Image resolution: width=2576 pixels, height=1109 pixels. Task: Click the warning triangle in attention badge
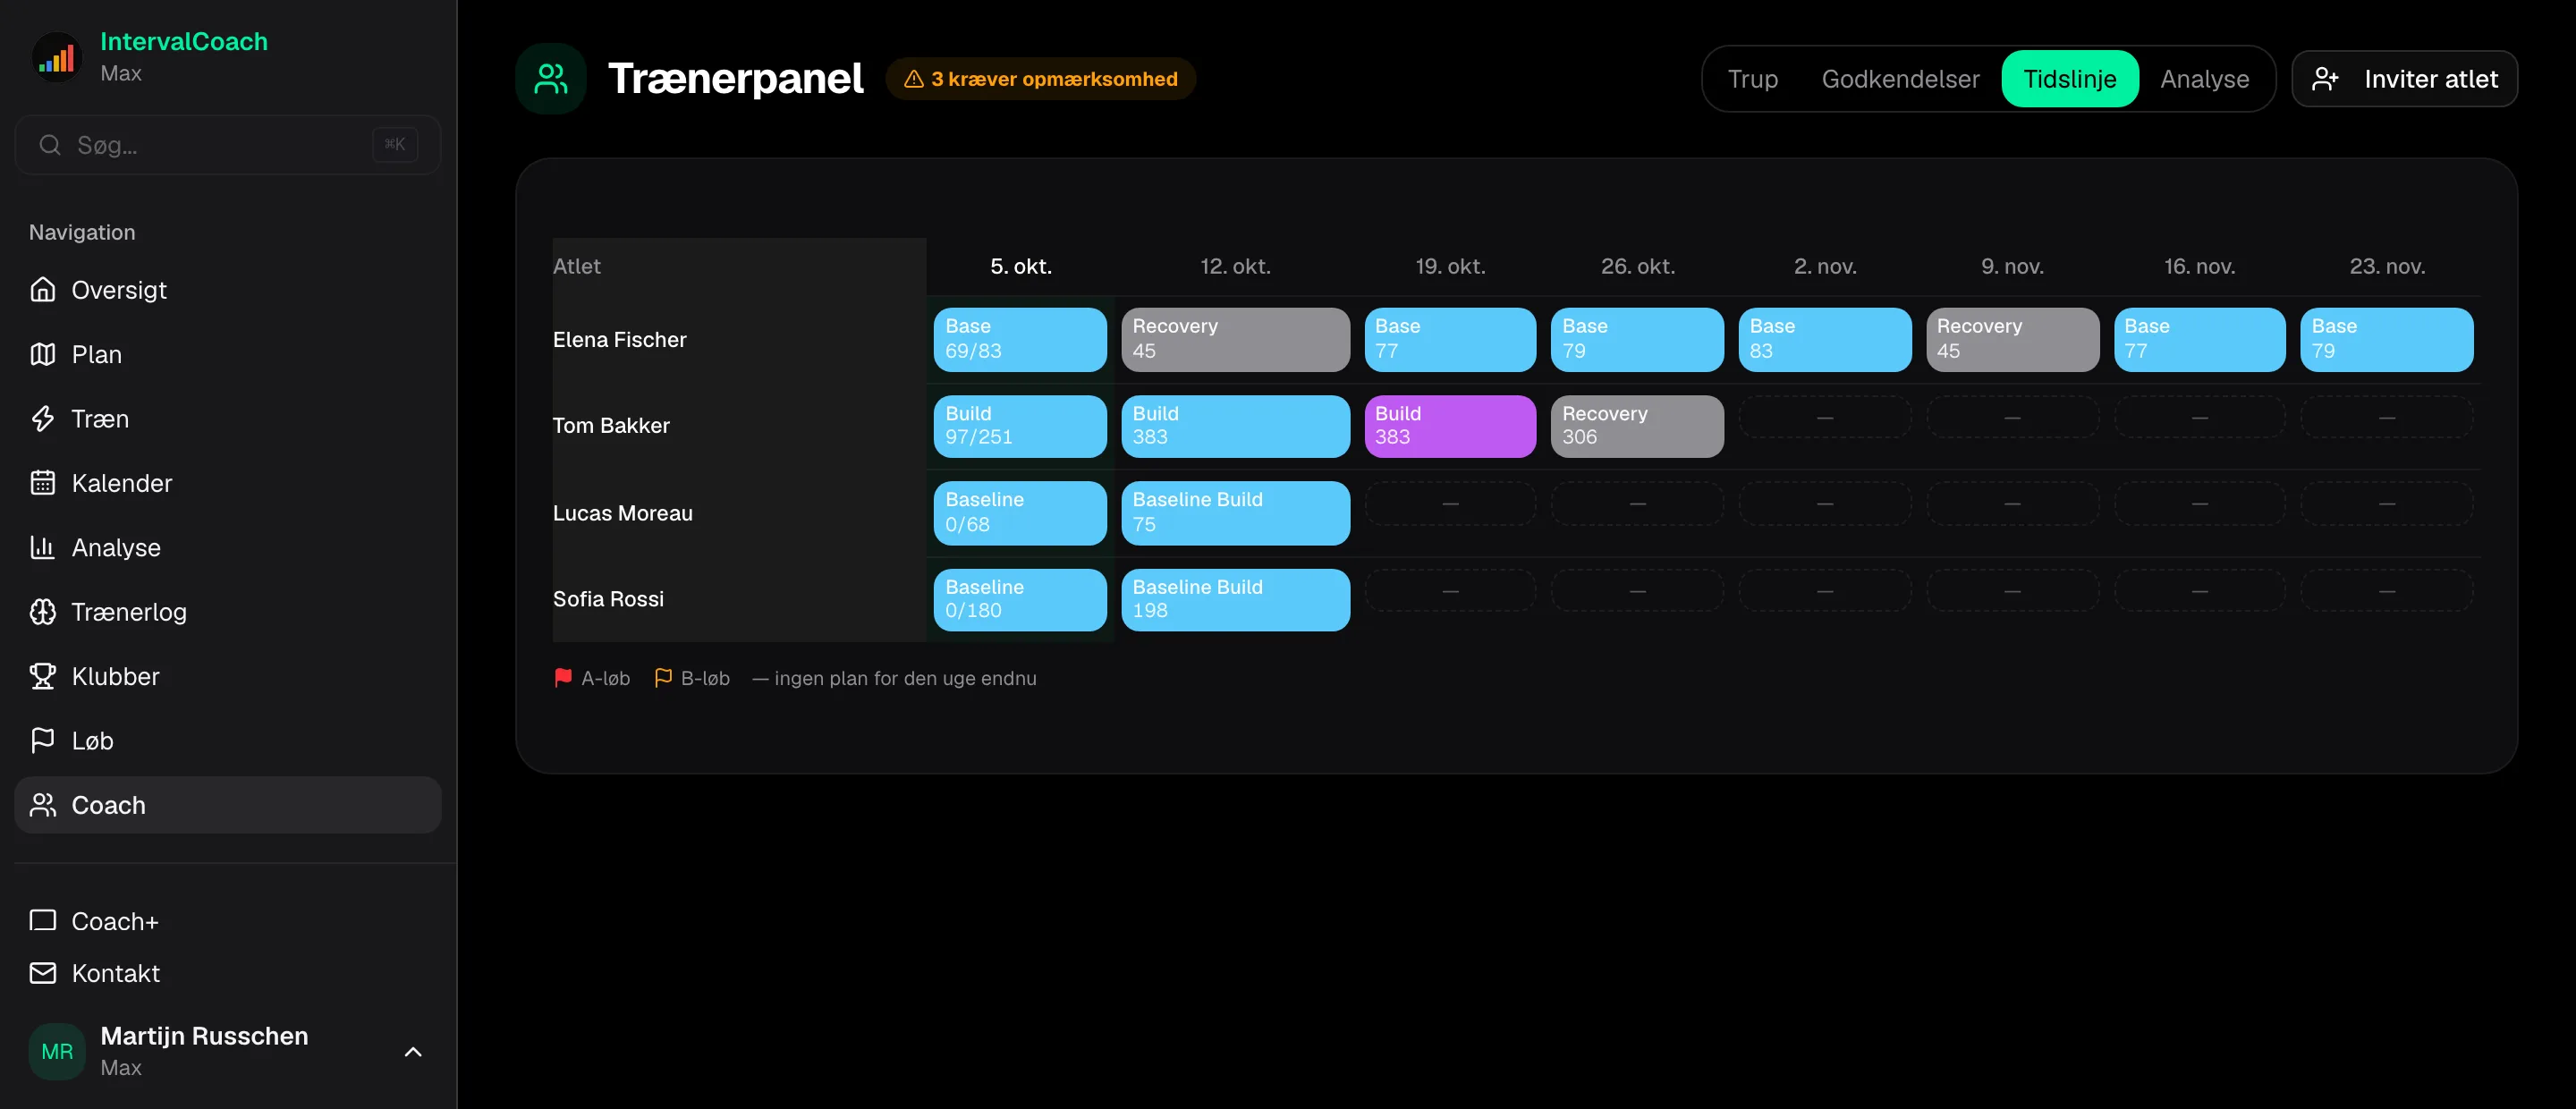914,79
